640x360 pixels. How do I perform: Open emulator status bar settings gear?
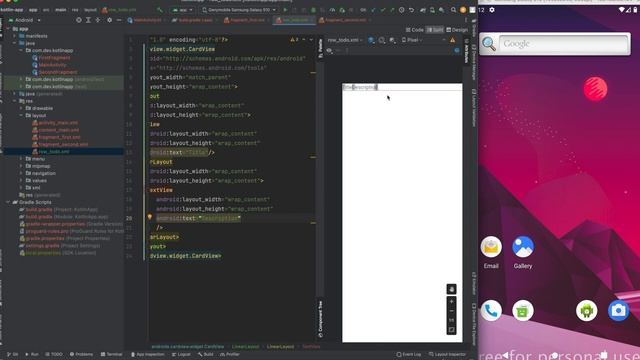[x=492, y=10]
